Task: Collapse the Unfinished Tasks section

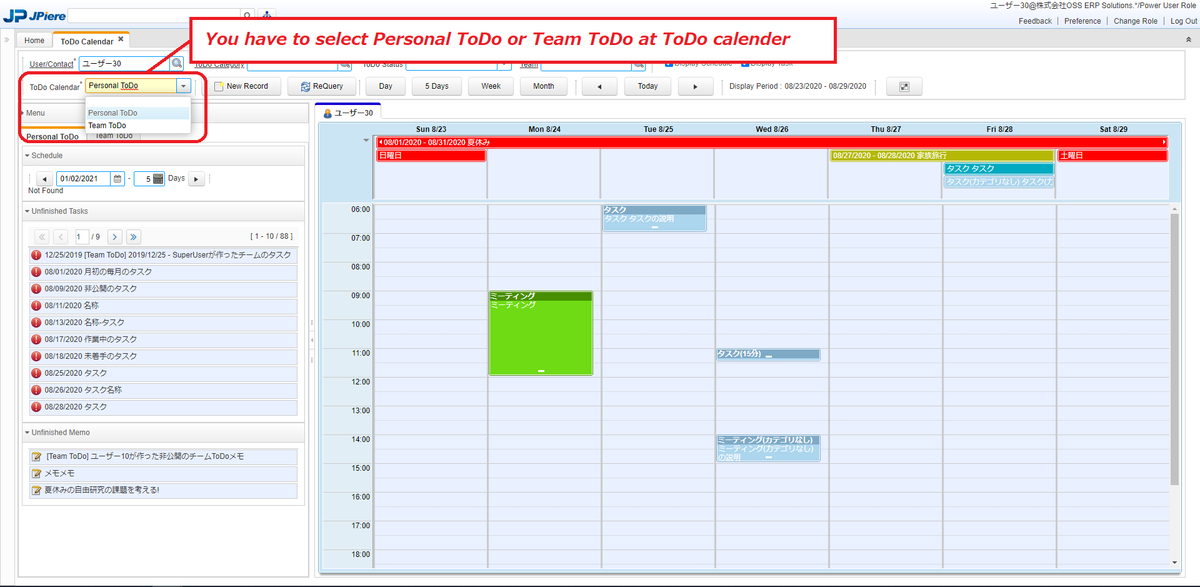Action: click(x=28, y=211)
